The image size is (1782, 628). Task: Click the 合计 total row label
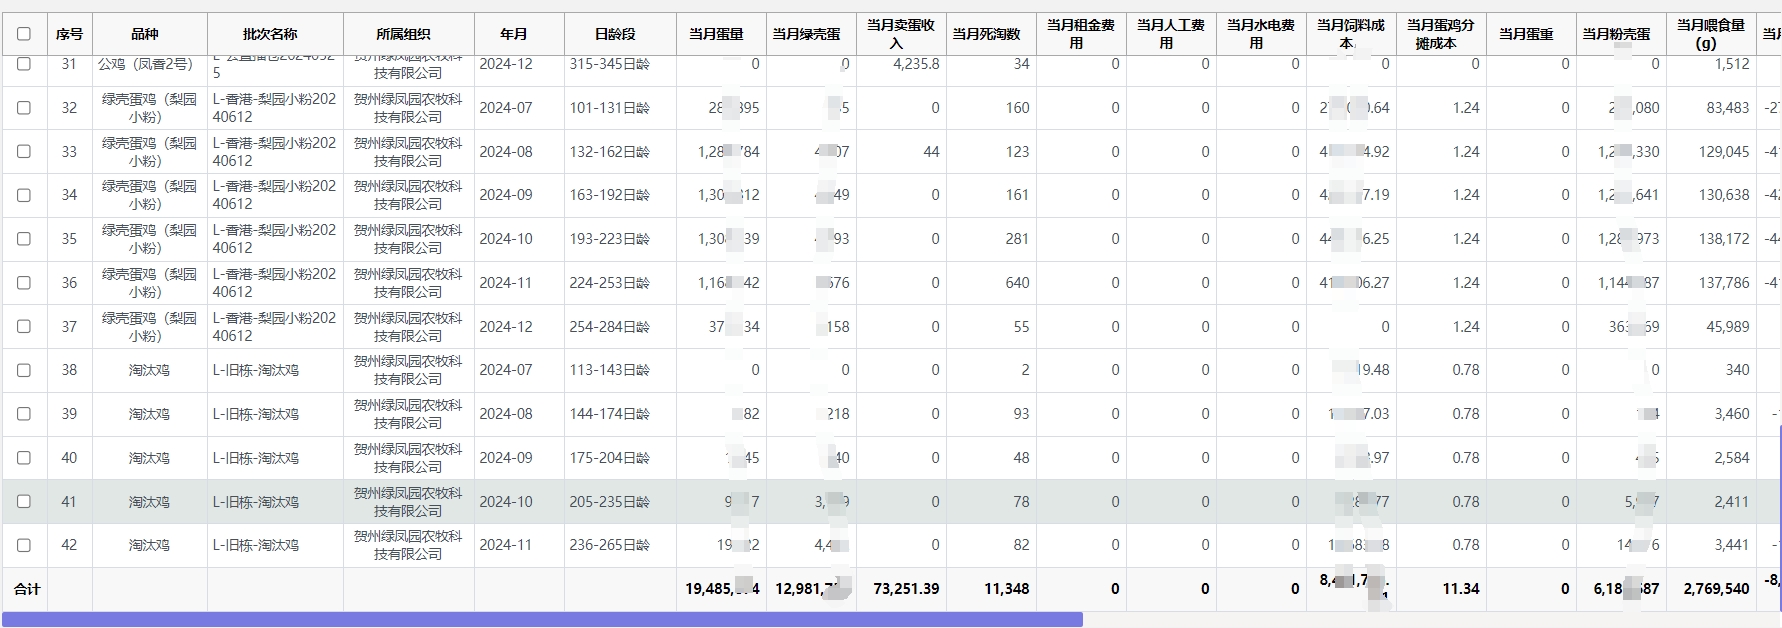27,589
